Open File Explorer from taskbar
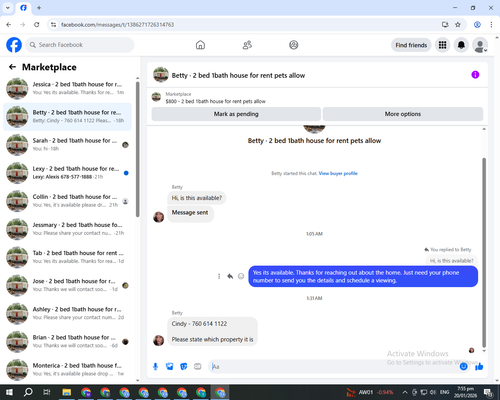The height and width of the screenshot is (400, 500). point(67,392)
